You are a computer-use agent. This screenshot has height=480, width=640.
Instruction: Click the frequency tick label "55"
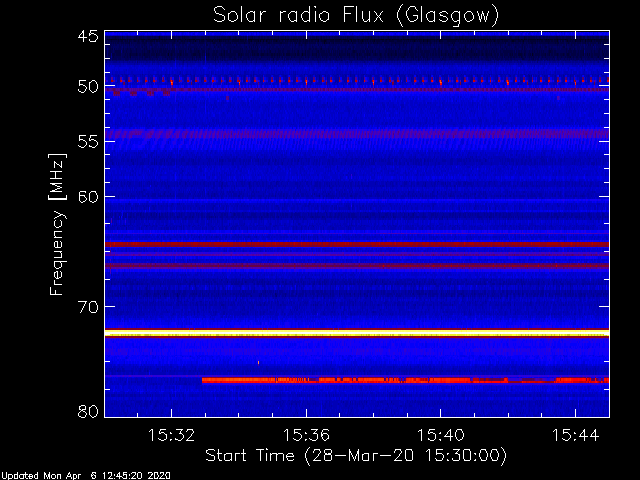pos(88,142)
